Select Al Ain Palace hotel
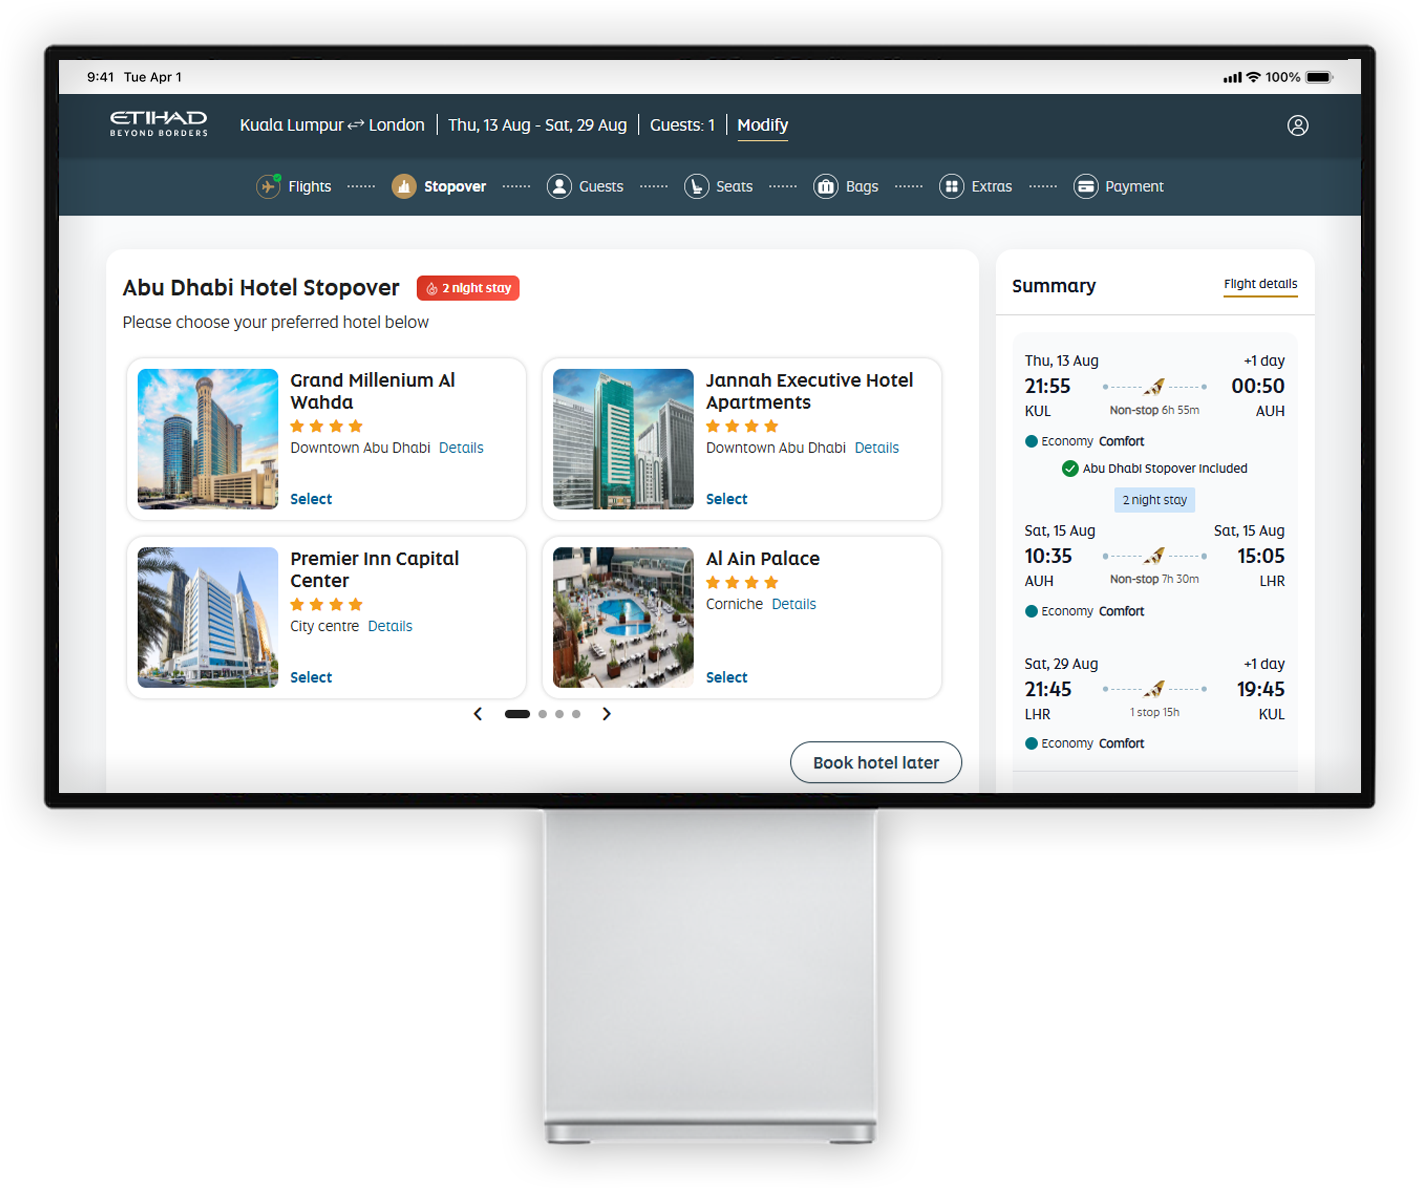This screenshot has width=1420, height=1188. (x=727, y=677)
